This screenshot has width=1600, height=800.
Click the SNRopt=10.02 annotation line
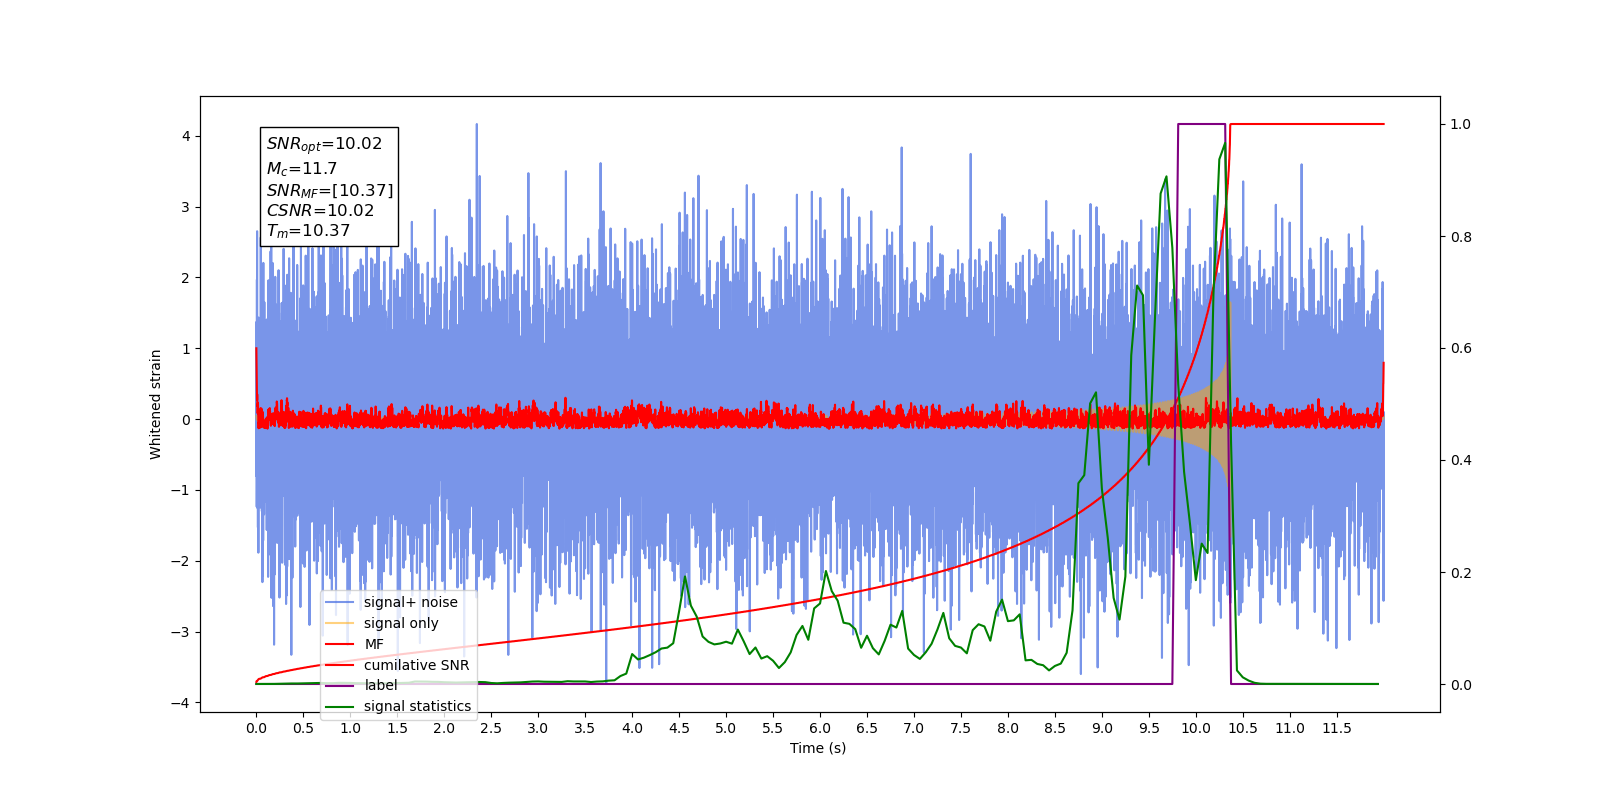click(324, 144)
